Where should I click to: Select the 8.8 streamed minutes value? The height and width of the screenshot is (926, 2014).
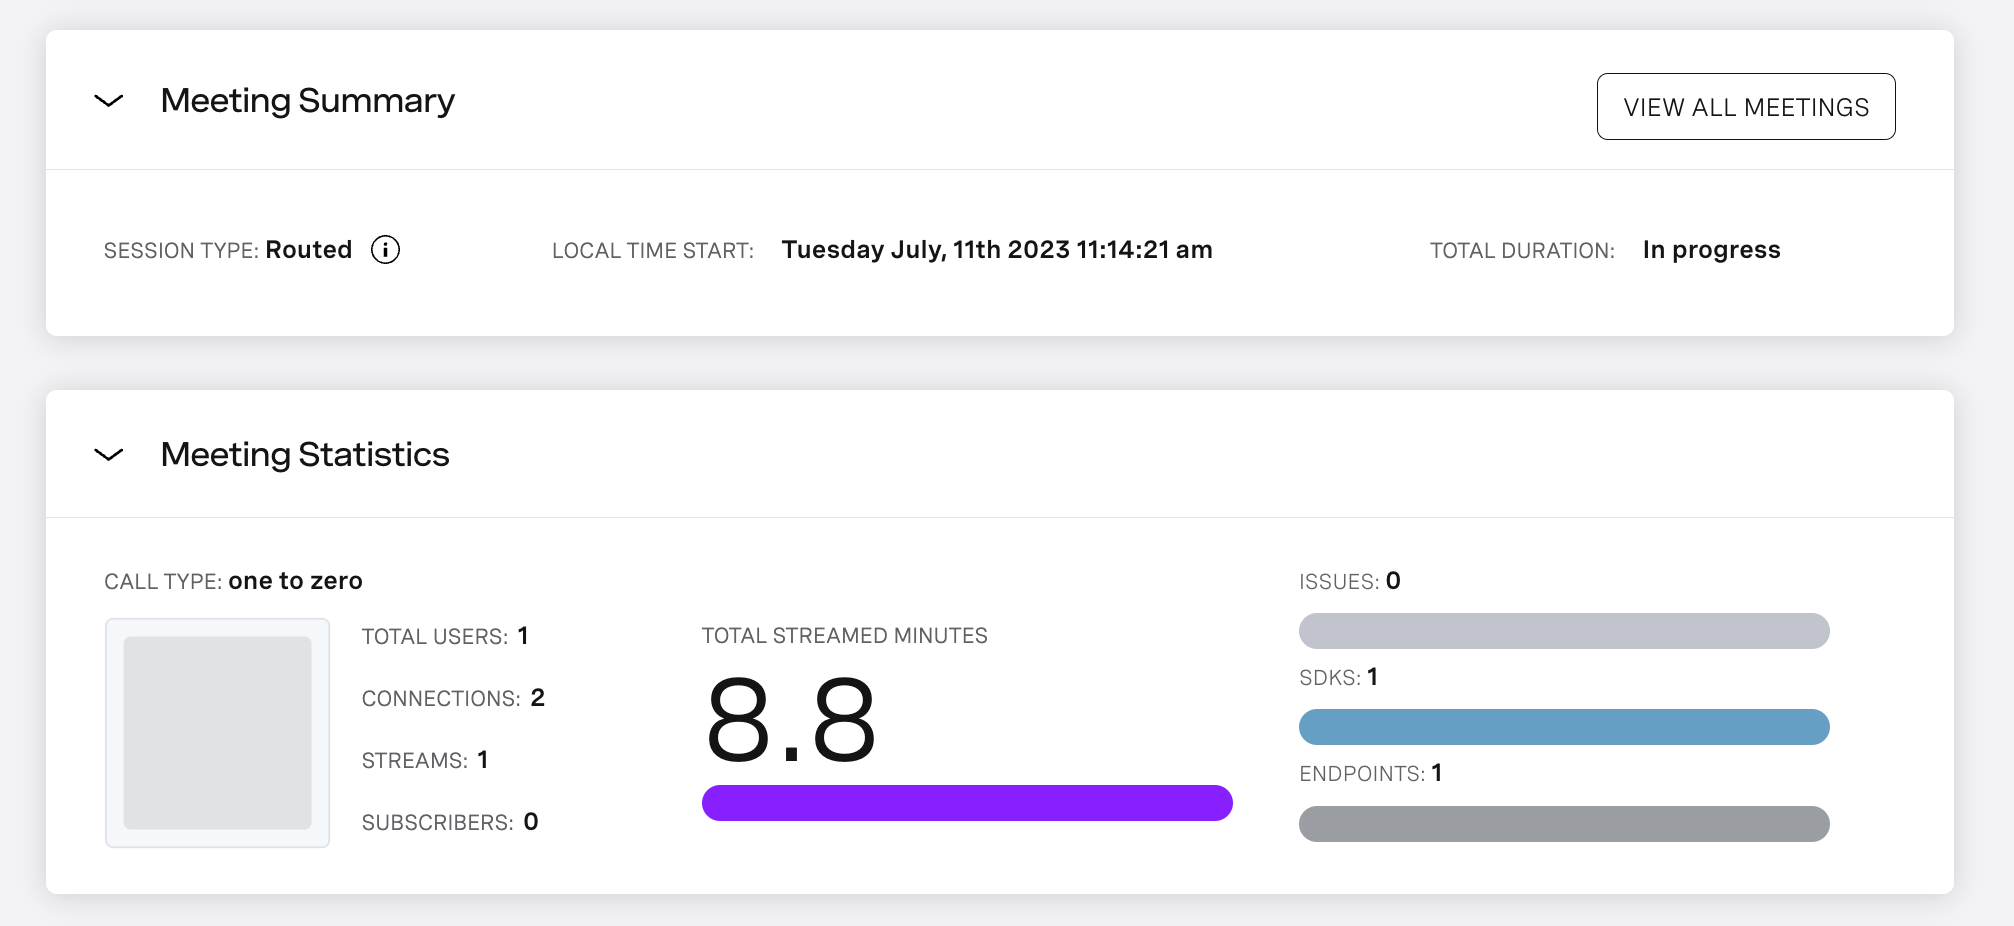tap(790, 720)
